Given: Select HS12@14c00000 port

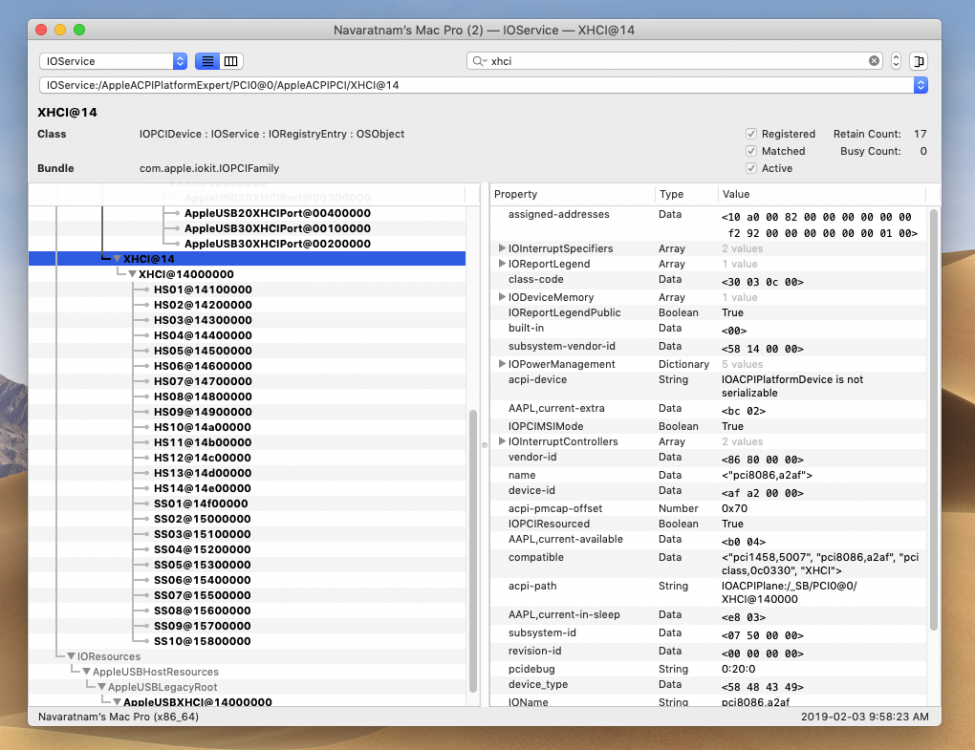Looking at the screenshot, I should coord(203,458).
